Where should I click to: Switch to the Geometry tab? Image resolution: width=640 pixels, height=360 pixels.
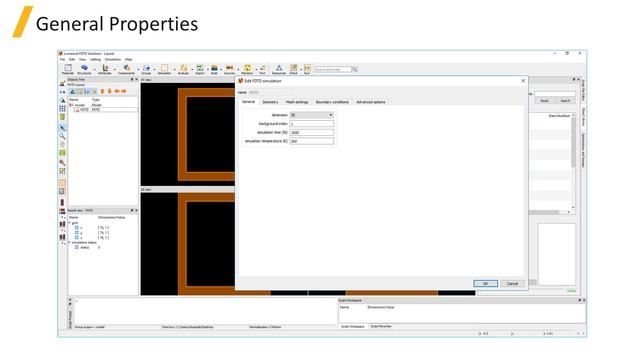coord(270,102)
